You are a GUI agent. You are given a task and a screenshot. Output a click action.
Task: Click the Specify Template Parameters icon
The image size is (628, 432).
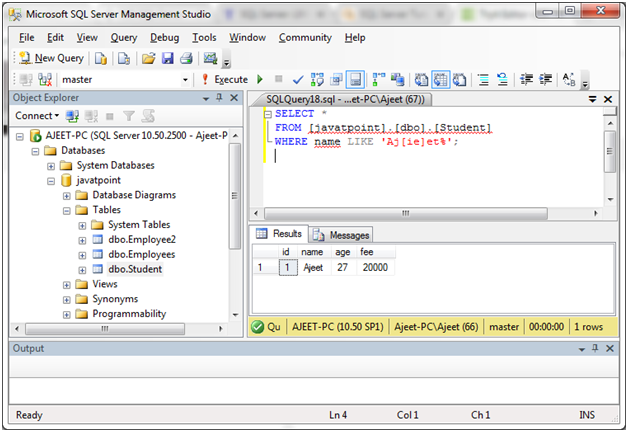(x=569, y=80)
